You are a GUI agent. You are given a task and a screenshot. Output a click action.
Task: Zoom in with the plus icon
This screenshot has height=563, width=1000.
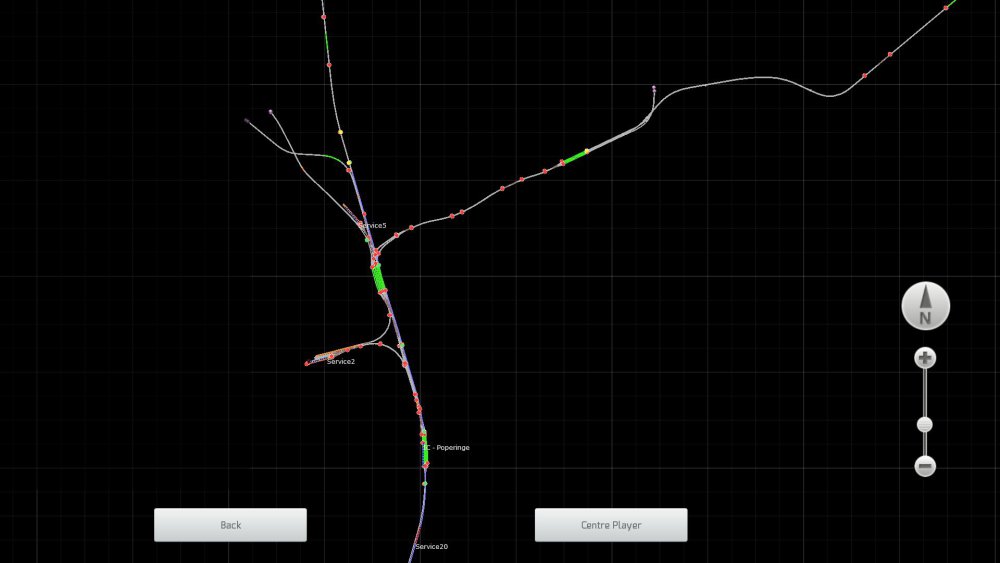[925, 358]
